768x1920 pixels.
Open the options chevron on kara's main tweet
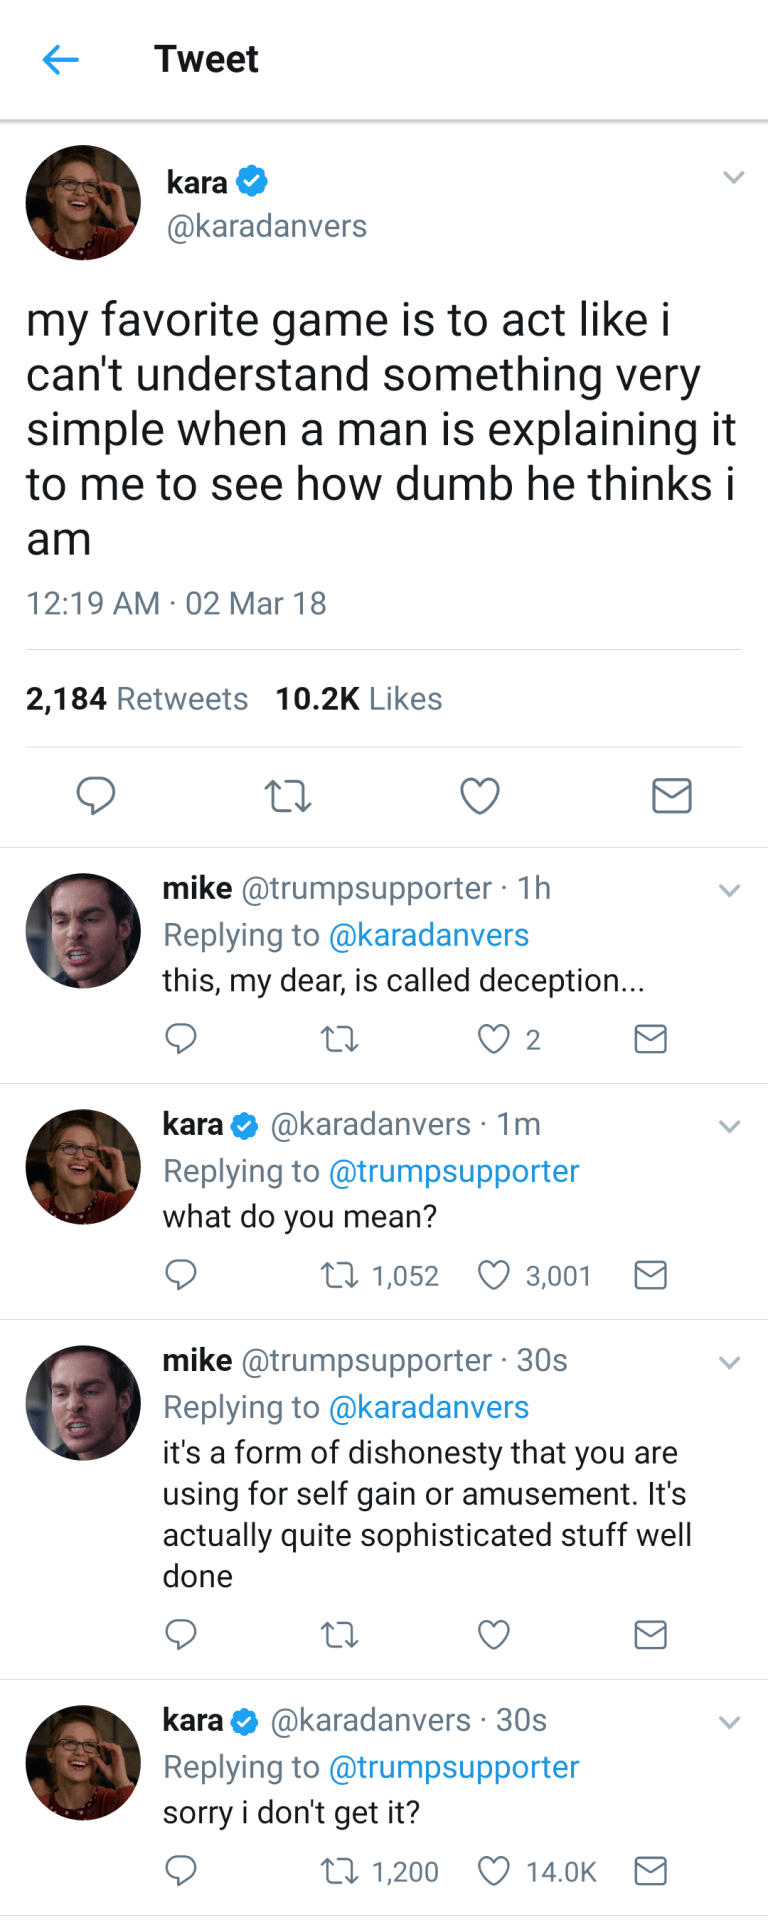tap(734, 178)
